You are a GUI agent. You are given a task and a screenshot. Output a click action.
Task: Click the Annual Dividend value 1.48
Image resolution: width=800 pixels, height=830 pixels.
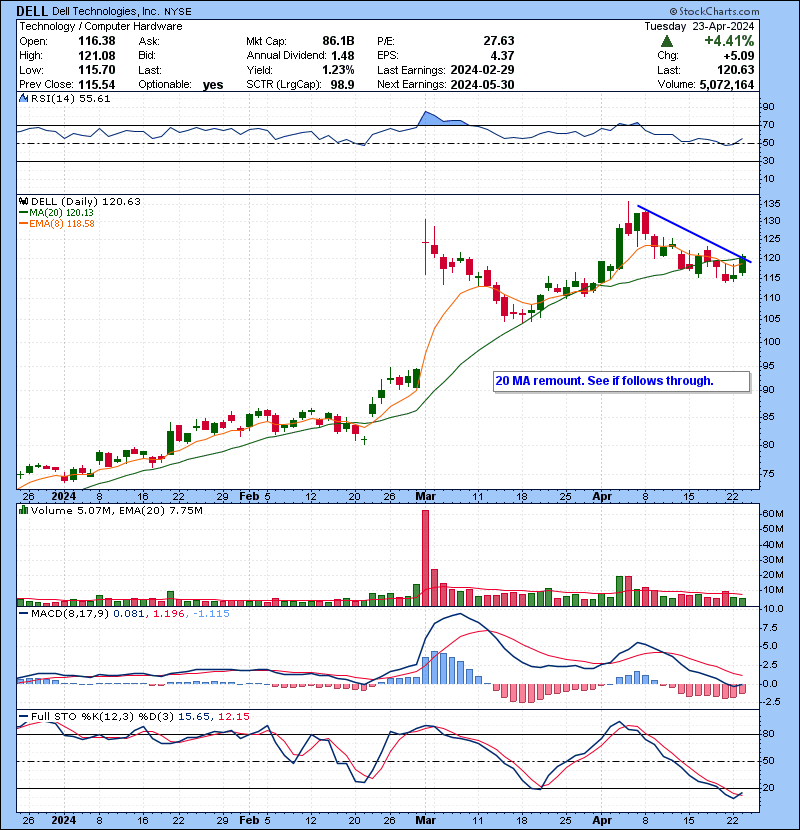point(343,55)
